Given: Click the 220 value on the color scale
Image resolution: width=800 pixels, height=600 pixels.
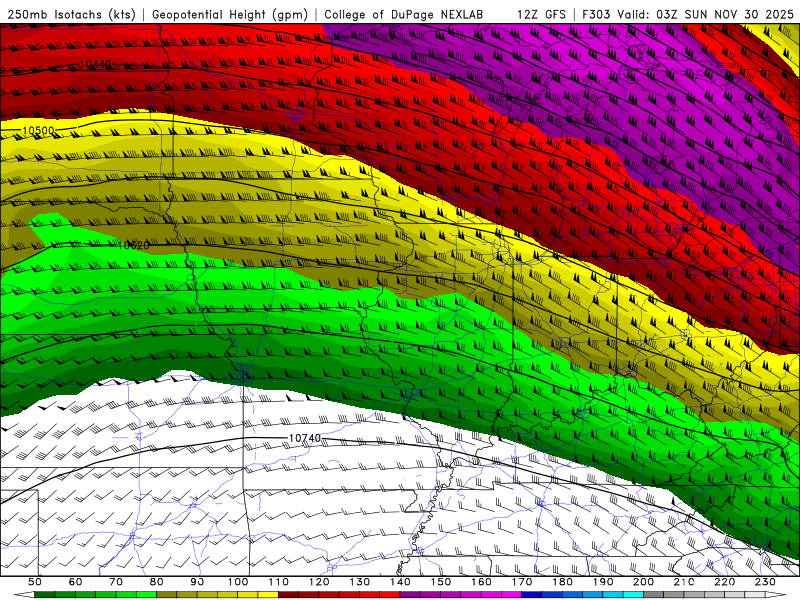Looking at the screenshot, I should pos(724,582).
